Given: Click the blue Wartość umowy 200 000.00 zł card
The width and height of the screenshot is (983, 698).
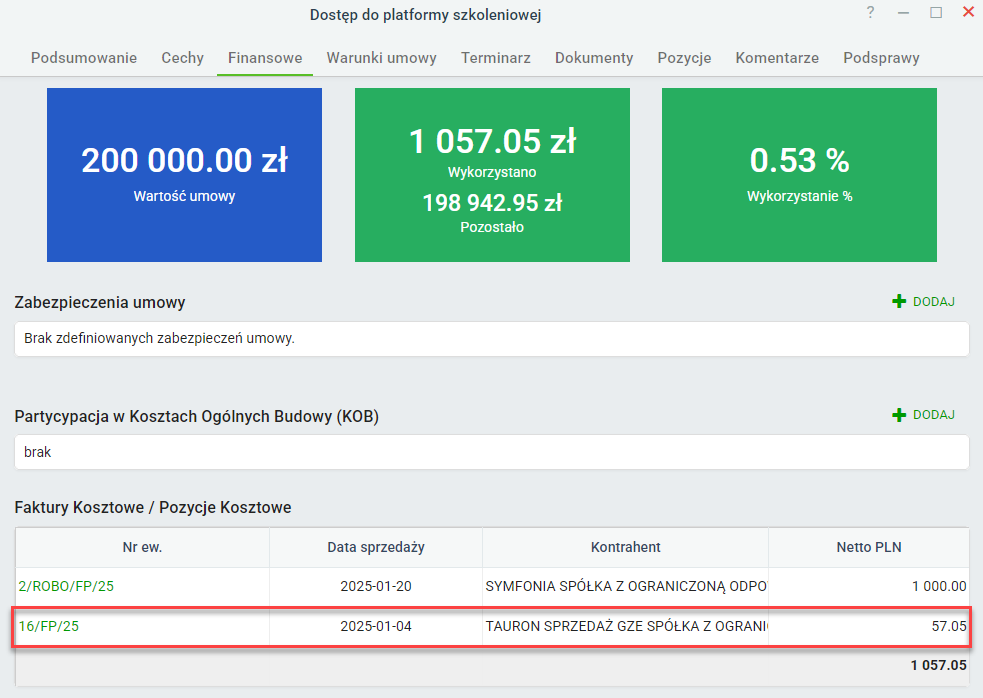Looking at the screenshot, I should point(184,175).
